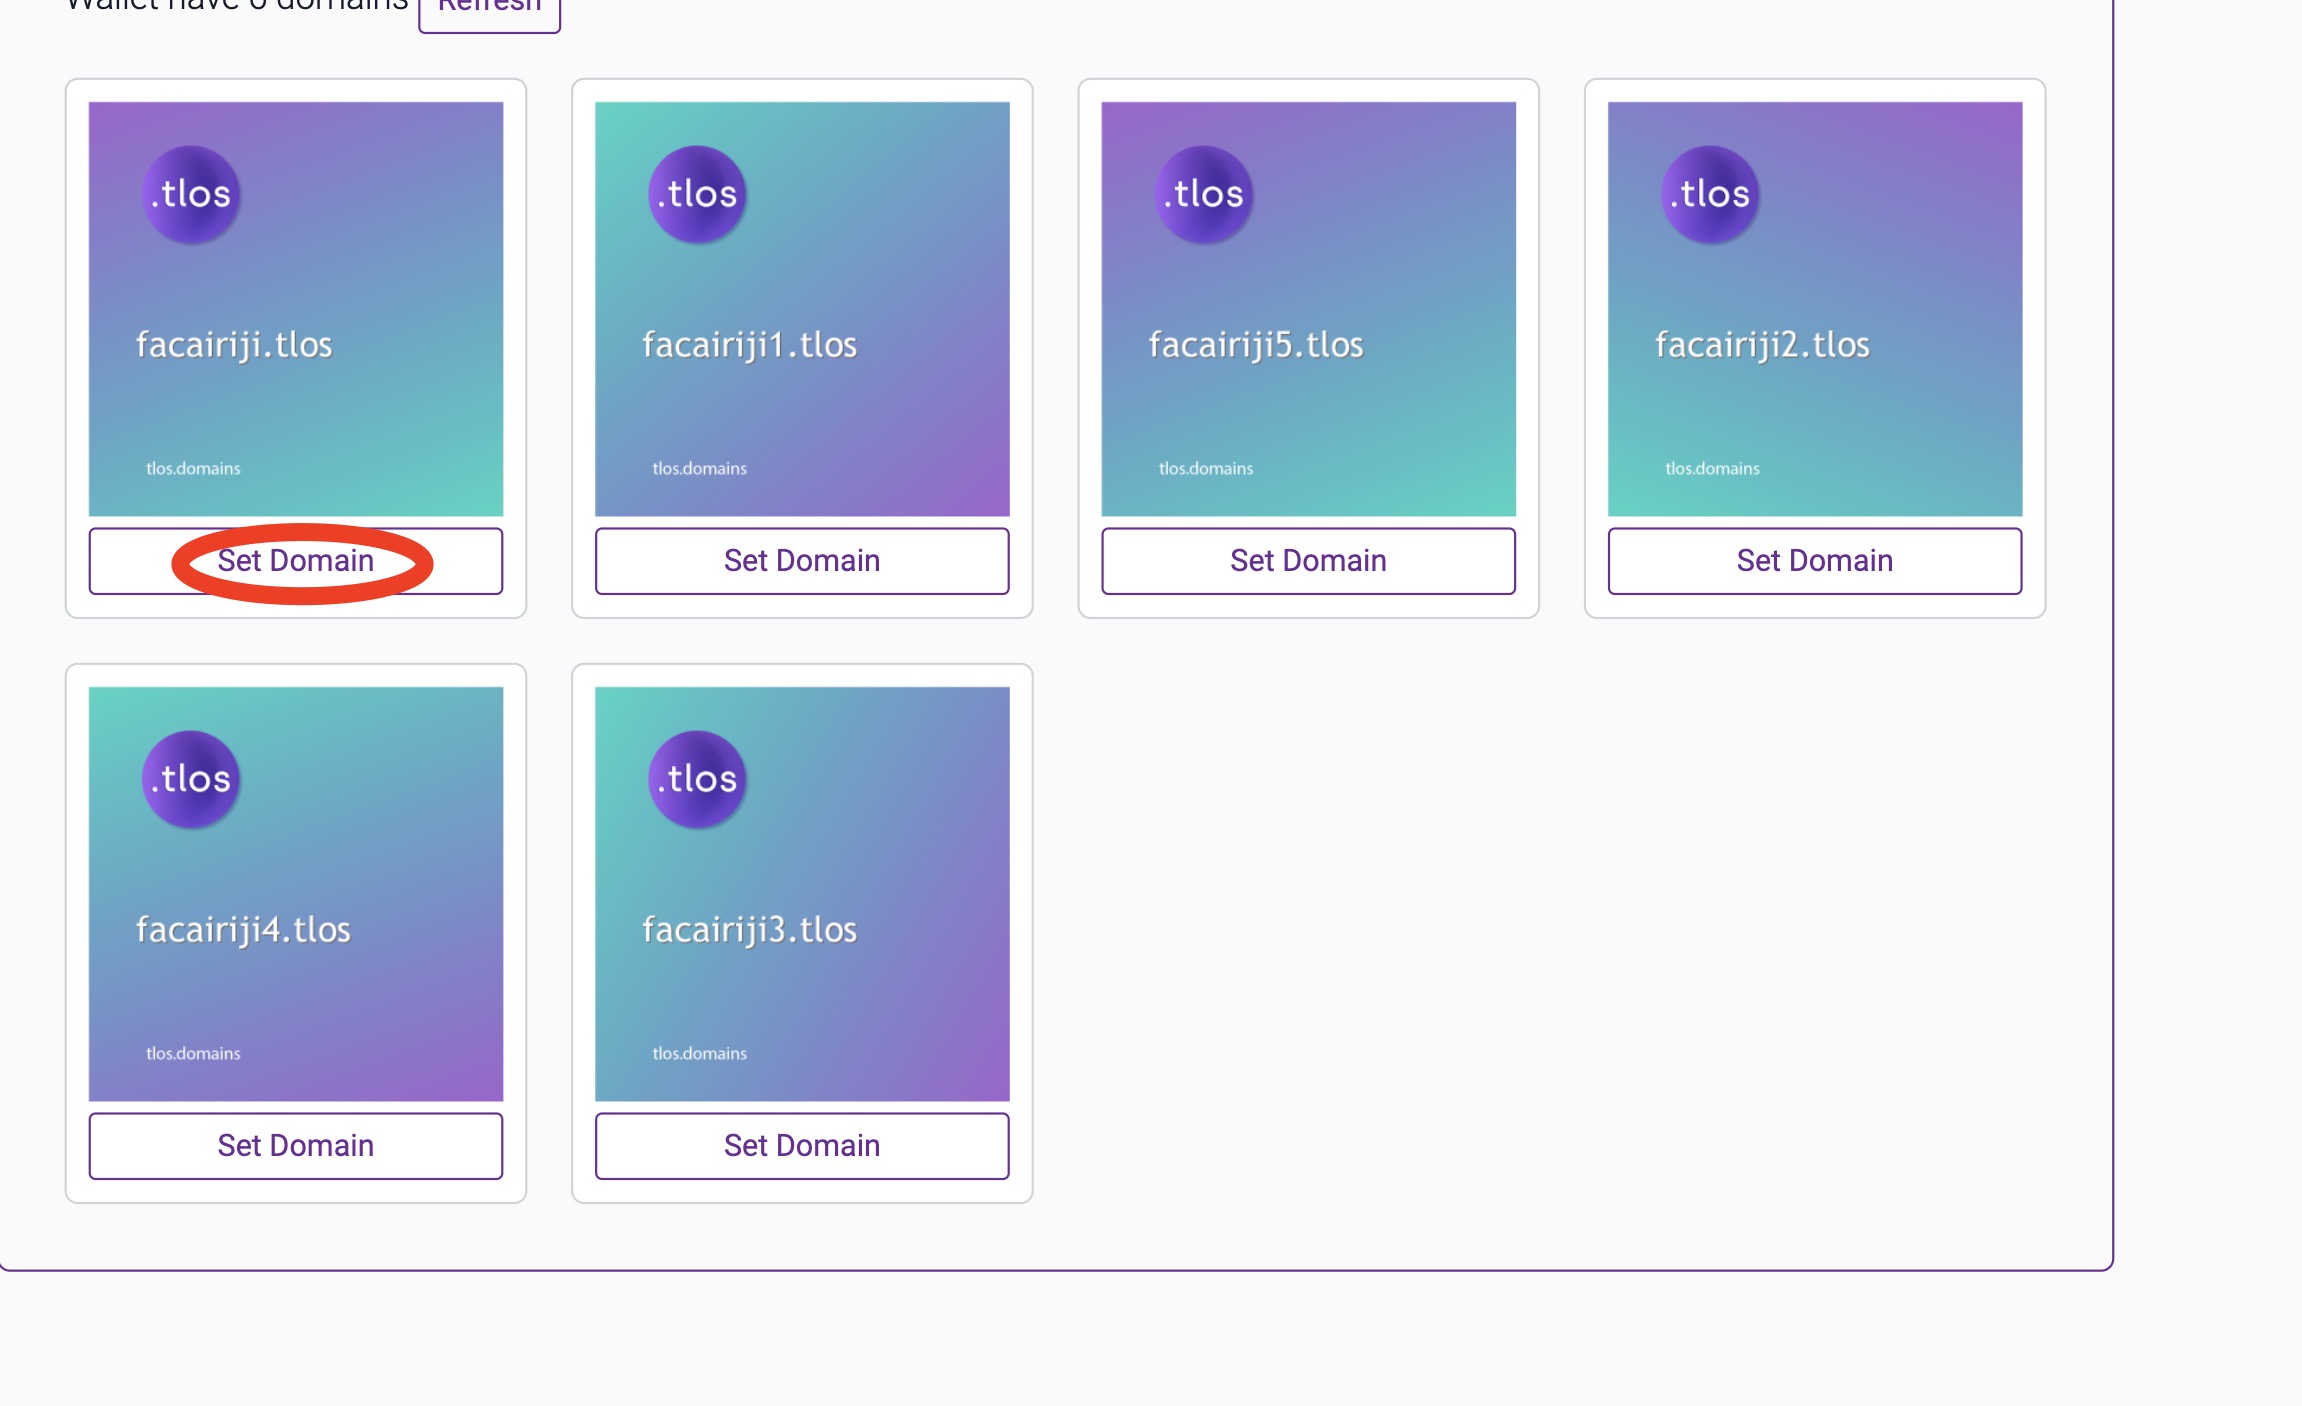Set Domain for facairiji5.tlos
Viewport: 2302px width, 1406px height.
[1308, 561]
